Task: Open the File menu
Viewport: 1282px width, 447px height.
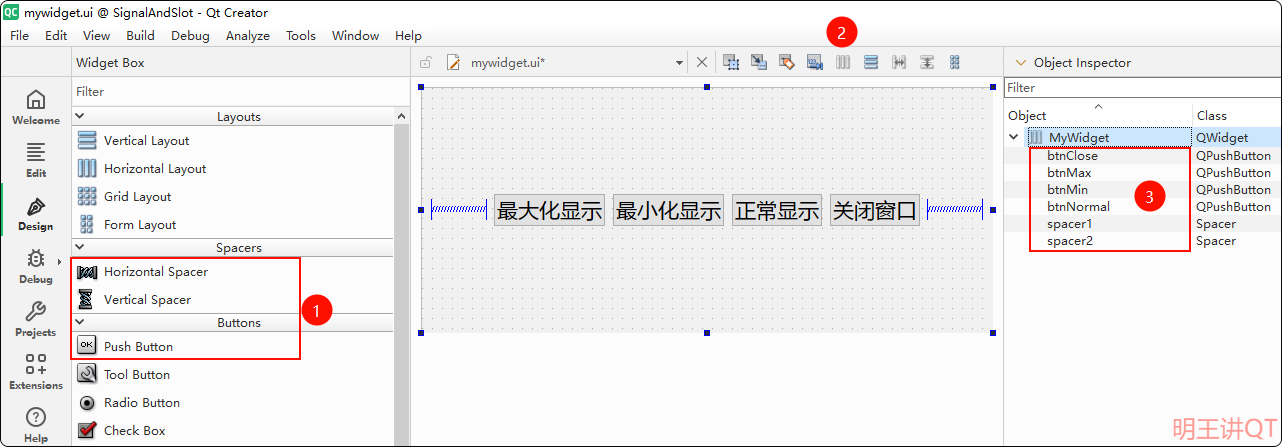Action: pos(19,35)
